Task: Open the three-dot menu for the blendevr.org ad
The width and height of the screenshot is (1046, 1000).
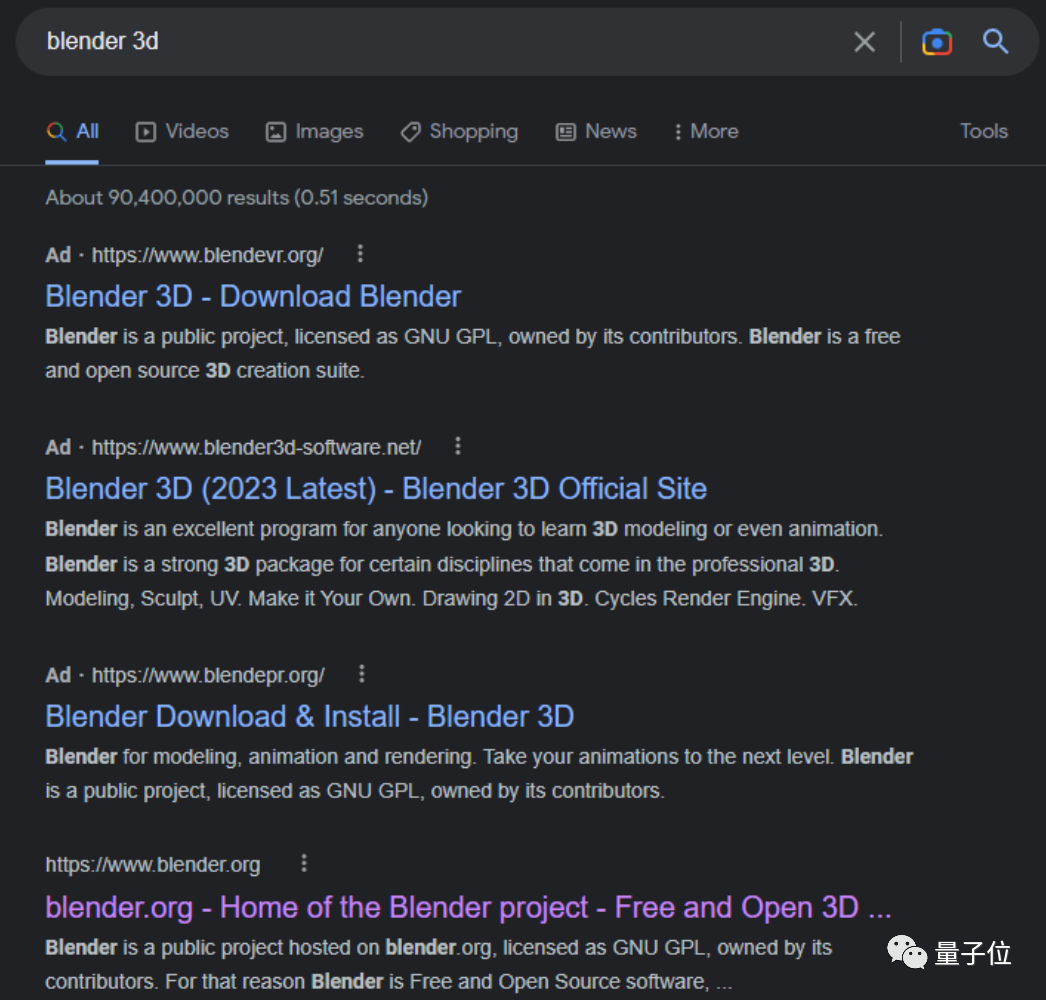Action: [360, 254]
